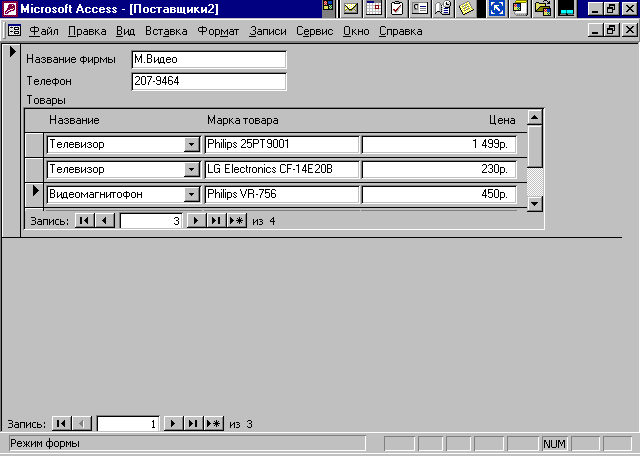The width and height of the screenshot is (640, 456).
Task: Open the Окно menu
Action: 356,31
